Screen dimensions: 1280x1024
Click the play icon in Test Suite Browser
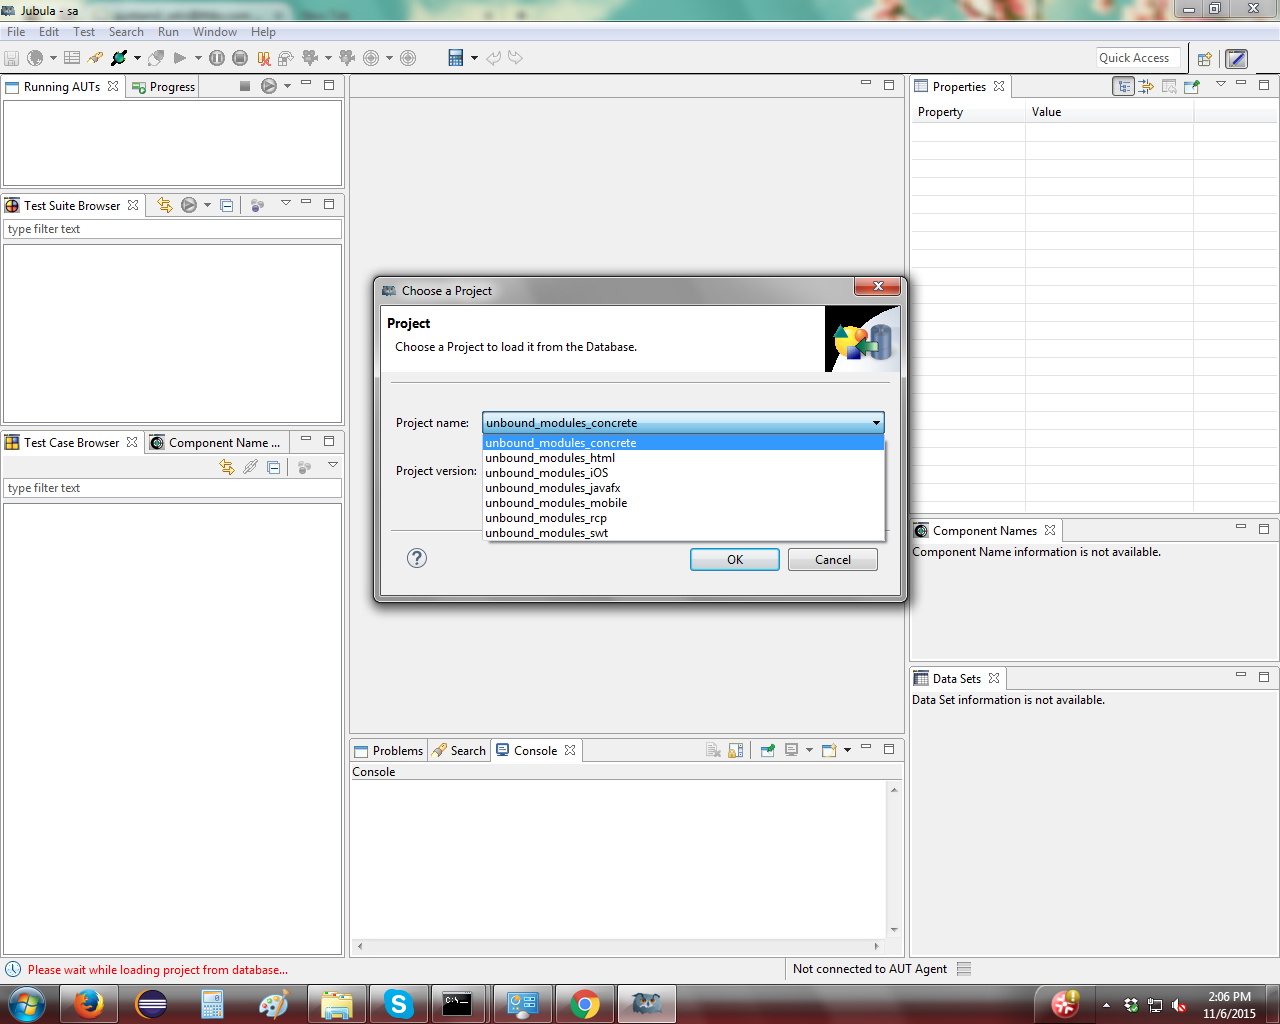coord(189,205)
